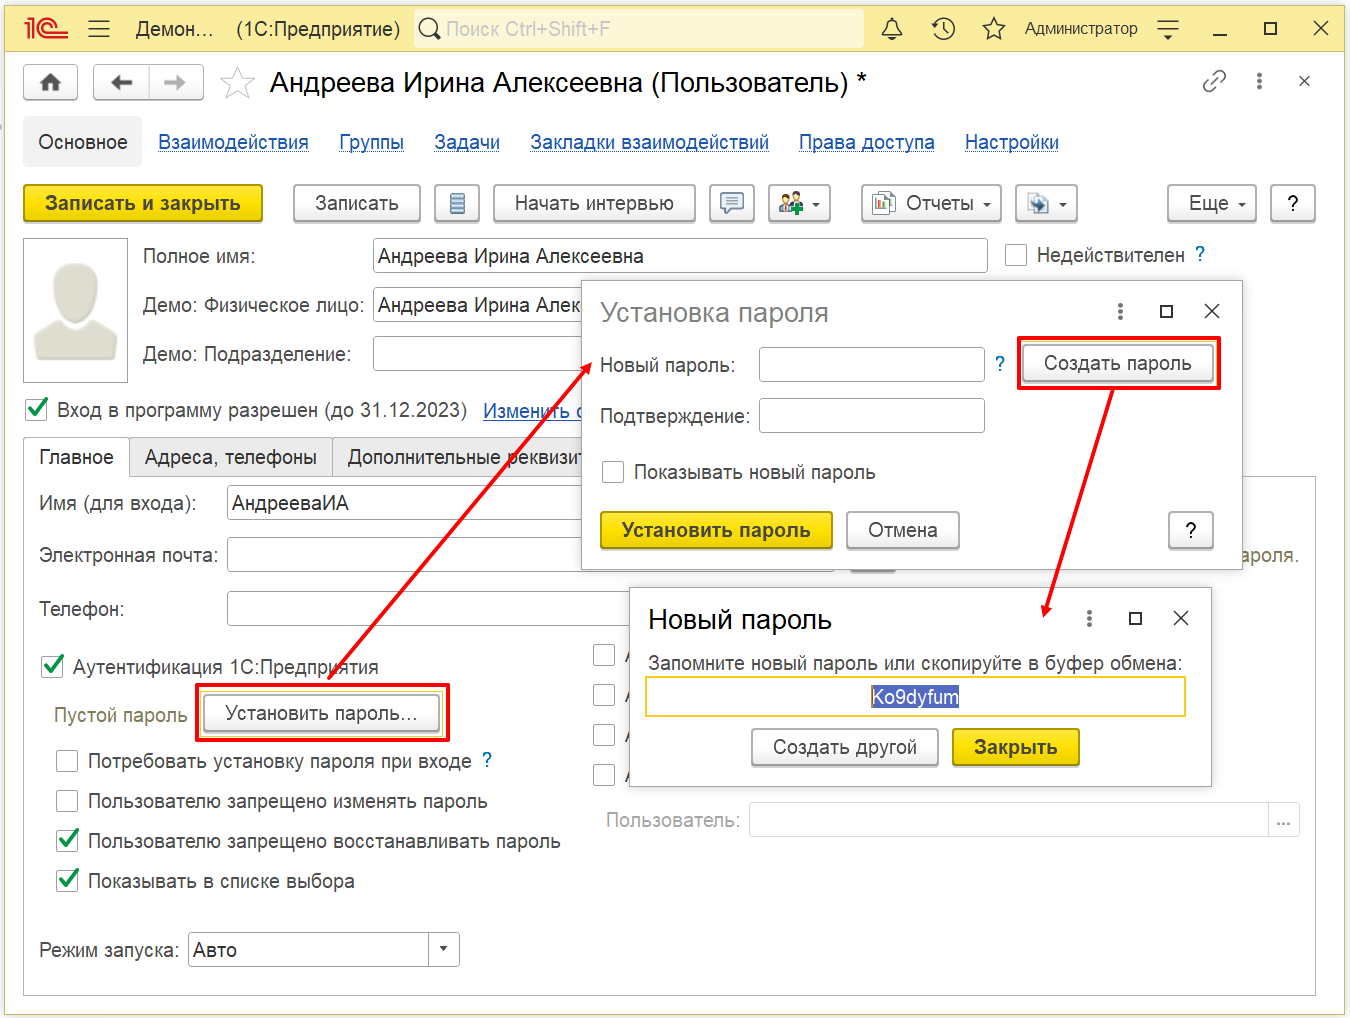The image size is (1350, 1018).
Task: Click Имя (для входа) field АндрееваИА
Action: click(404, 503)
